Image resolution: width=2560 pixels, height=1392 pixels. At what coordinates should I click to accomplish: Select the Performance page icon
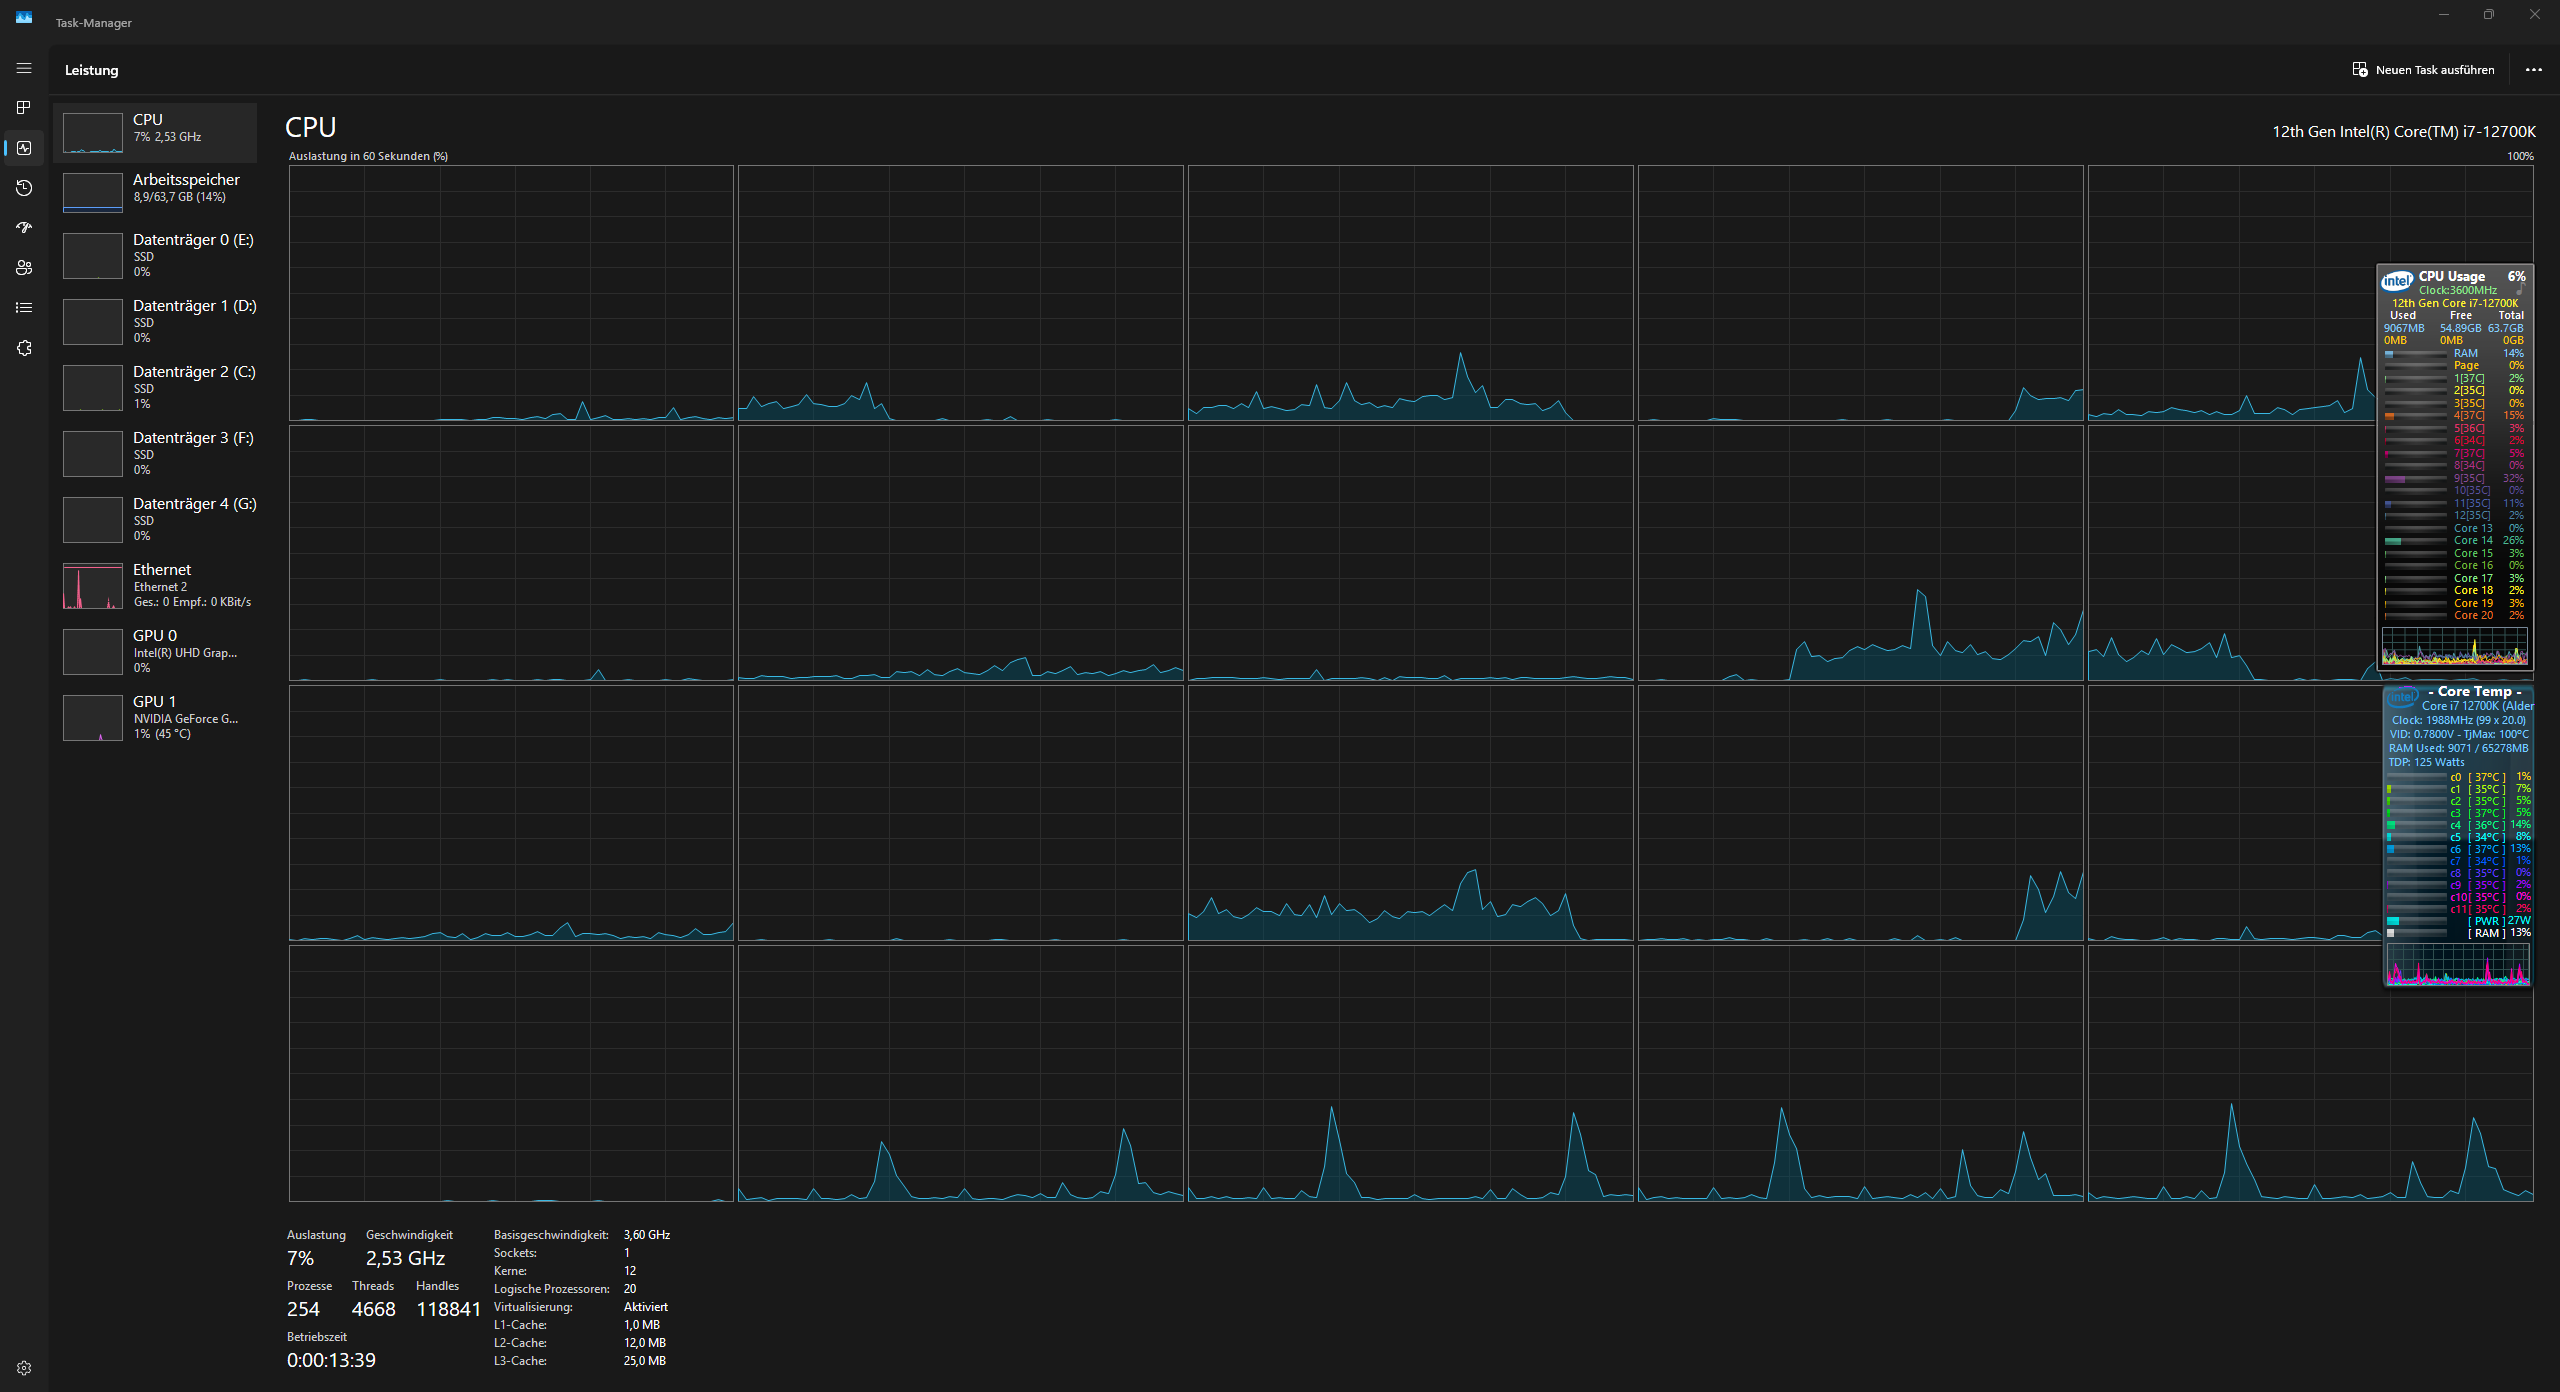click(x=24, y=148)
